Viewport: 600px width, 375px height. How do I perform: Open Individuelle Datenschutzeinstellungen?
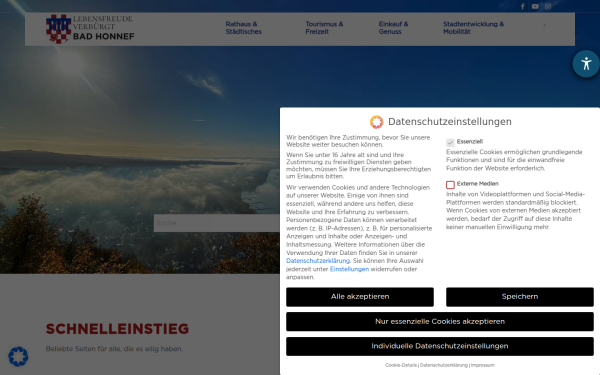coord(440,346)
